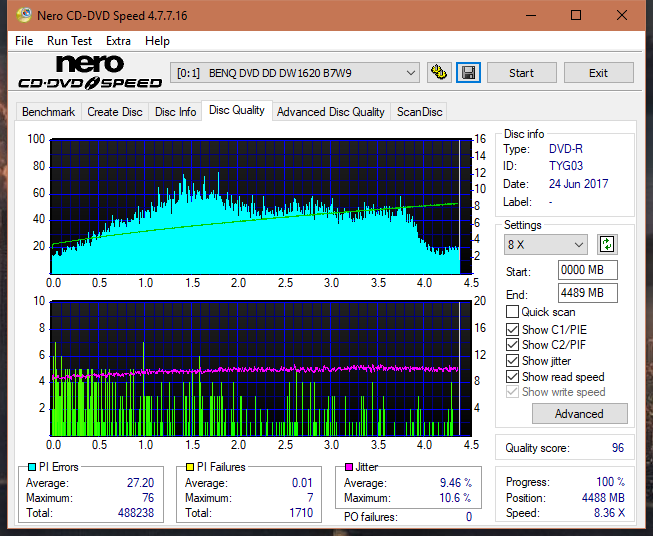Click the Jitter average 9.46 % value
This screenshot has width=653, height=536.
pyautogui.click(x=456, y=483)
